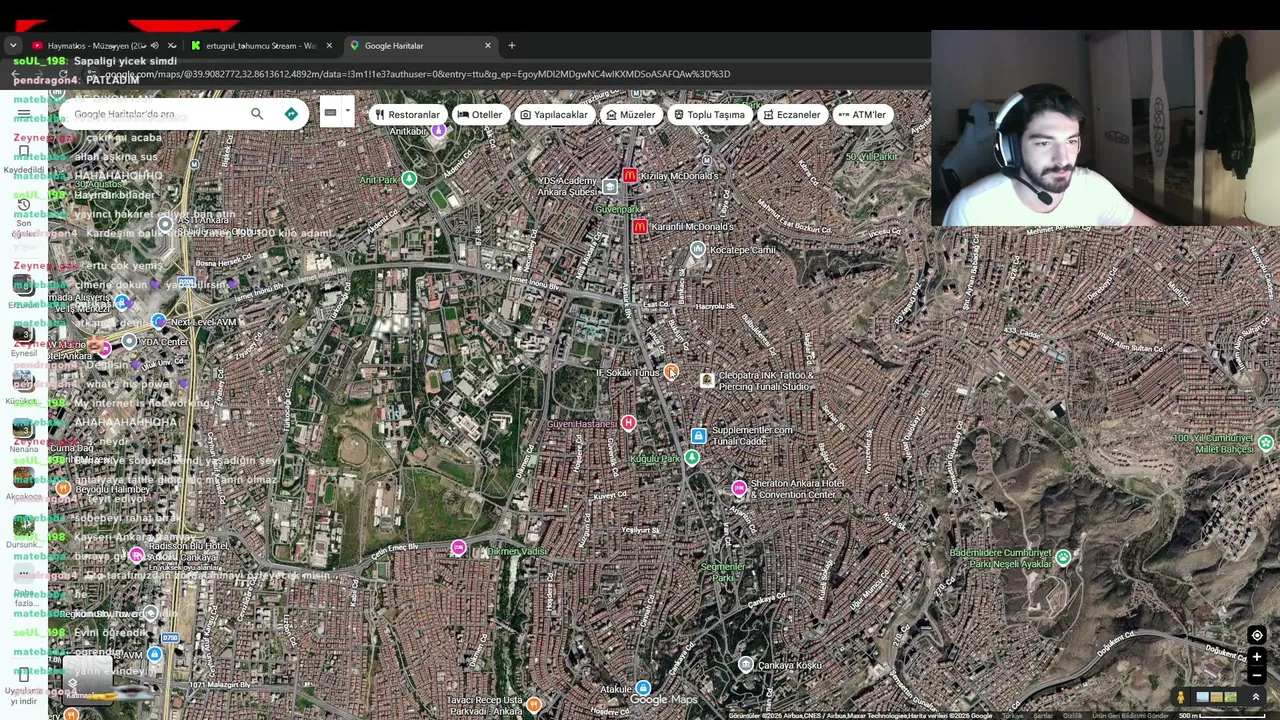The height and width of the screenshot is (720, 1280).
Task: Open the Kuğulu Park marker
Action: 692,458
